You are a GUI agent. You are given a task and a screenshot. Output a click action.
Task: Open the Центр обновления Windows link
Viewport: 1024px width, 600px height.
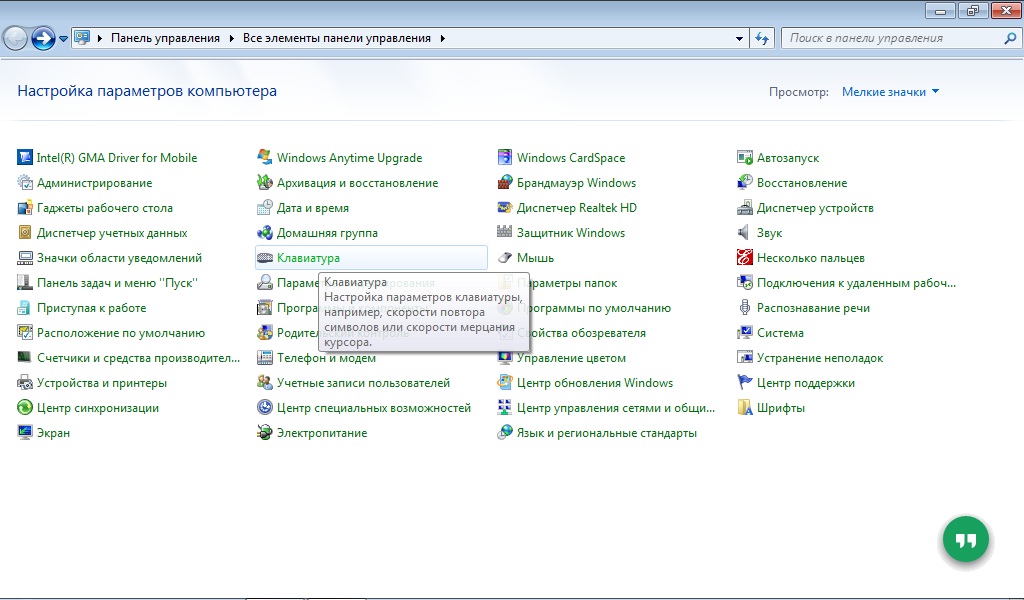pos(595,383)
